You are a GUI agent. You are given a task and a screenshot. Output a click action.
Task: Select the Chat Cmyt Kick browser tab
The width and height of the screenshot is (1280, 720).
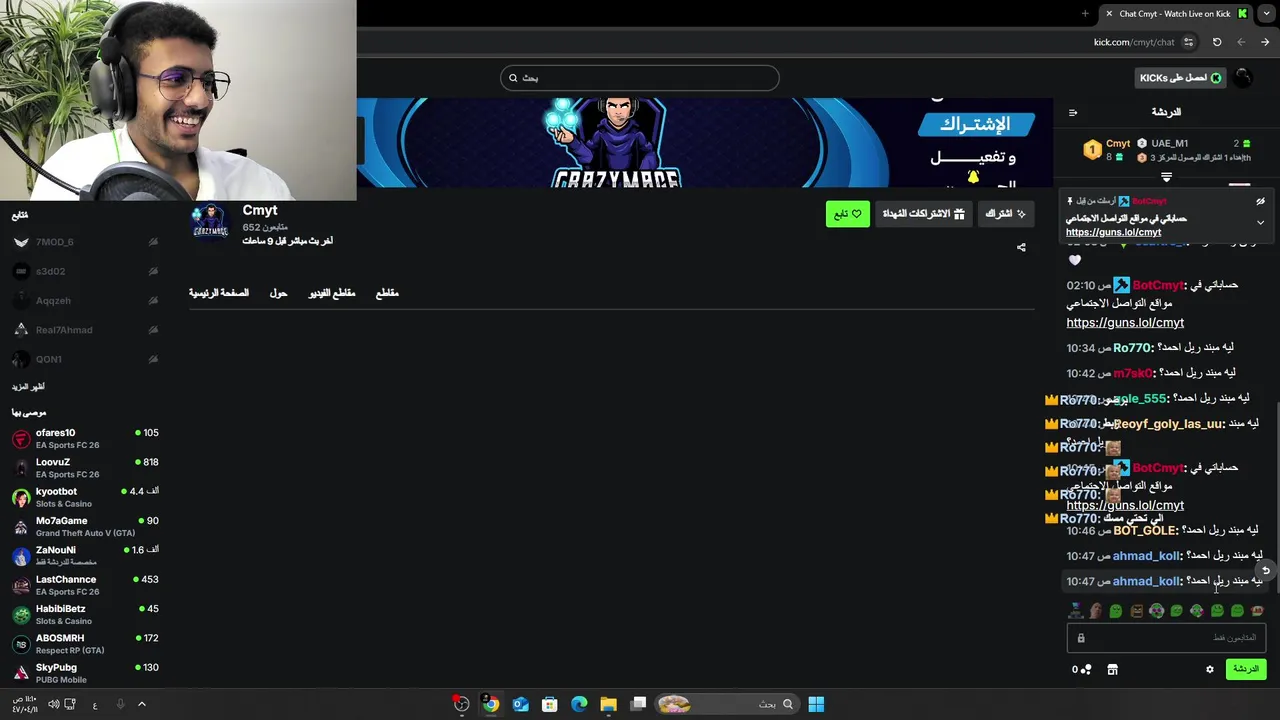click(1176, 13)
